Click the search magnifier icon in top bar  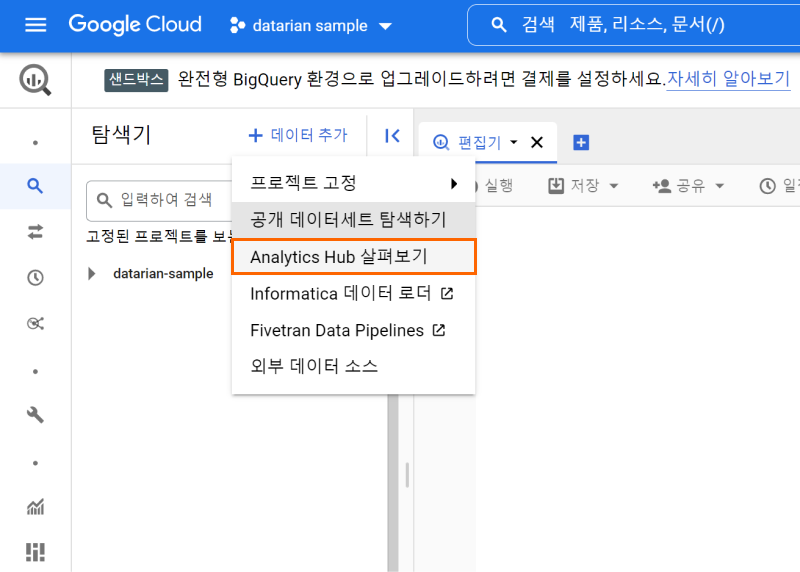coord(498,24)
